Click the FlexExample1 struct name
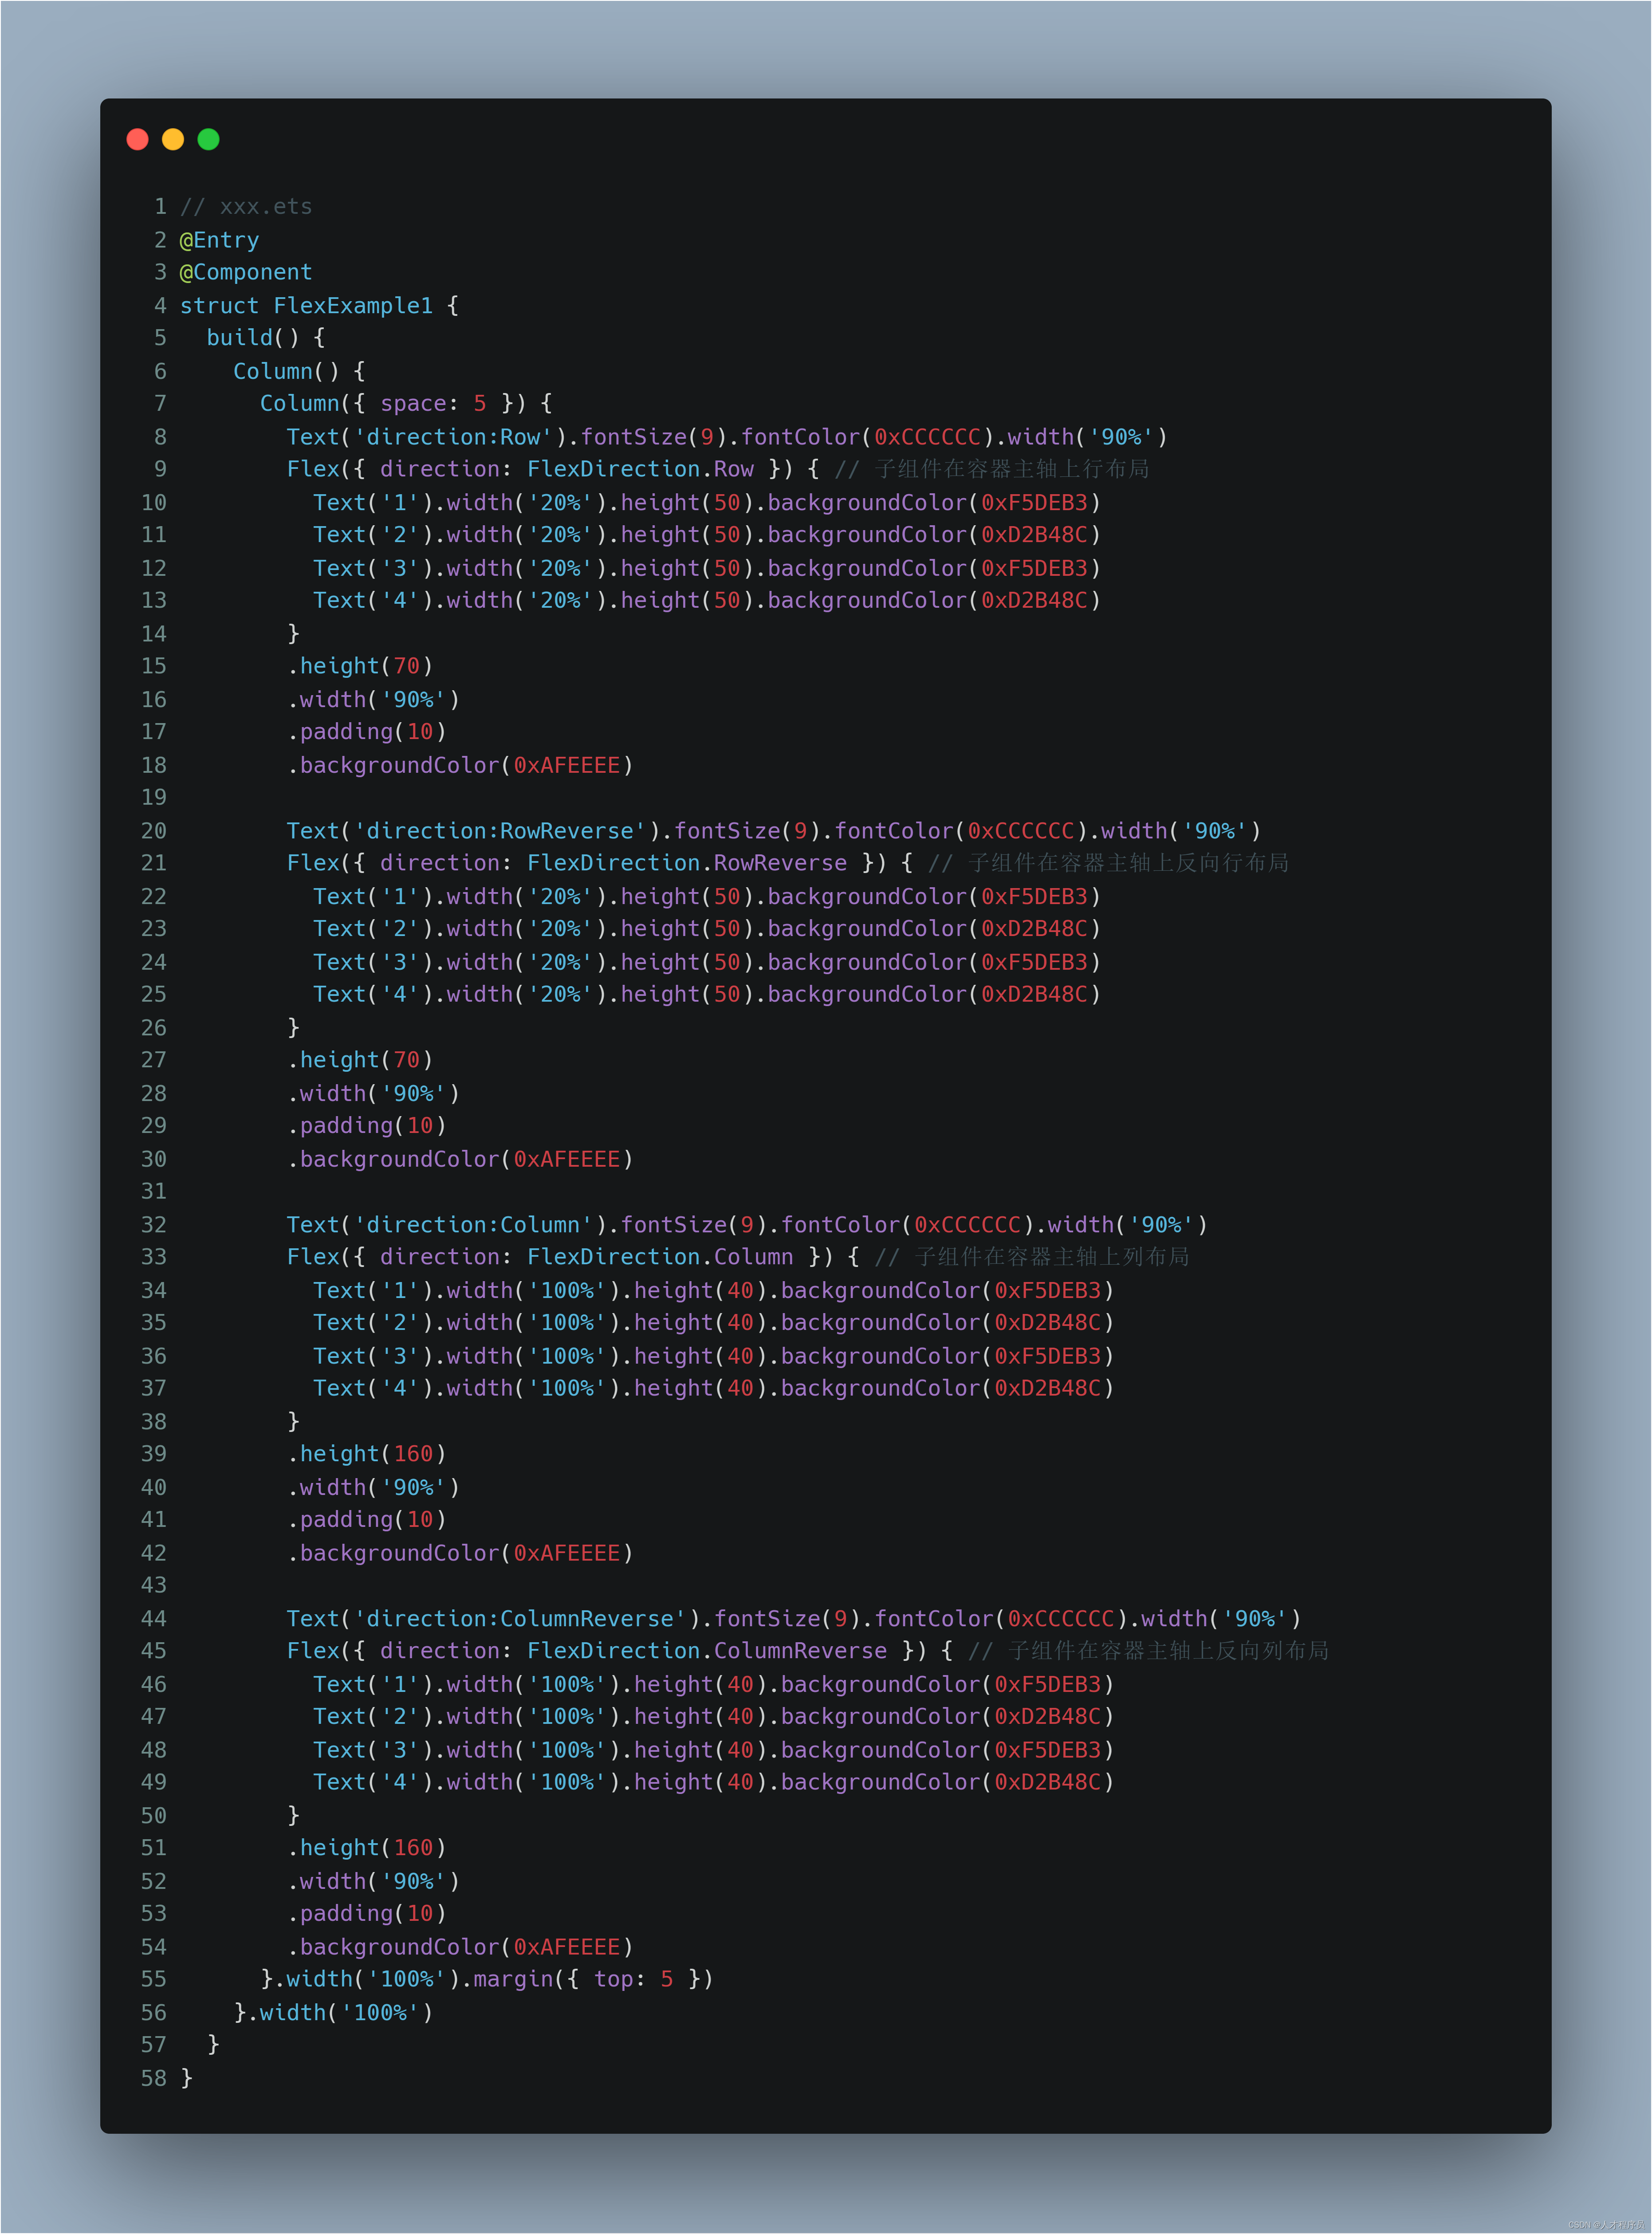1652x2234 pixels. [x=353, y=305]
